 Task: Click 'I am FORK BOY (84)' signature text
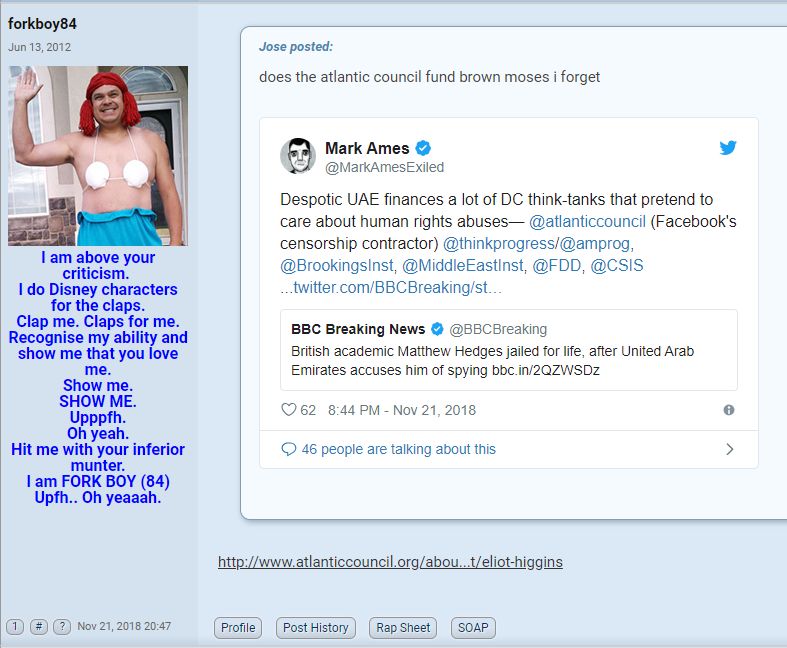(x=98, y=481)
